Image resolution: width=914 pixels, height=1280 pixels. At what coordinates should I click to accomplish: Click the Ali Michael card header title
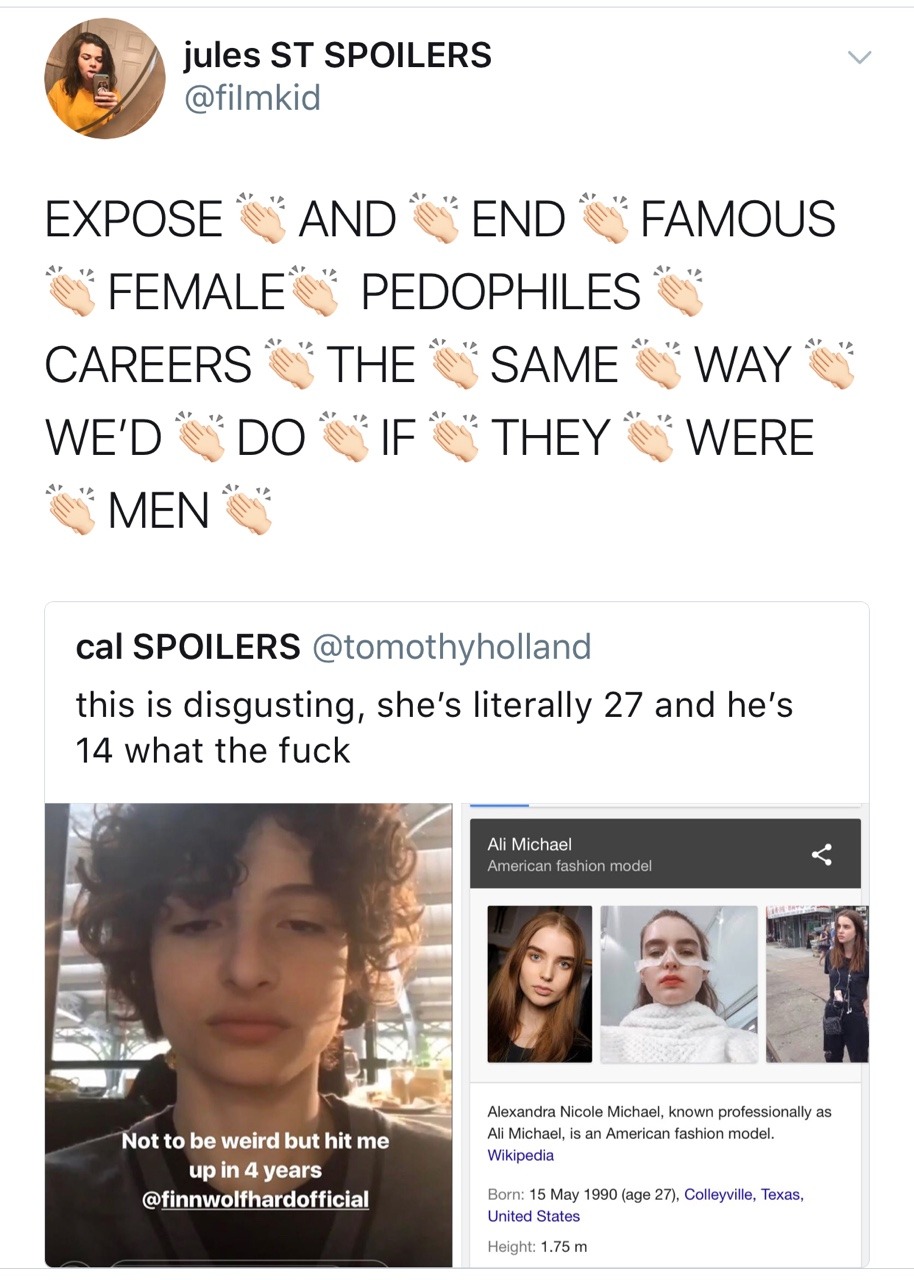click(529, 844)
